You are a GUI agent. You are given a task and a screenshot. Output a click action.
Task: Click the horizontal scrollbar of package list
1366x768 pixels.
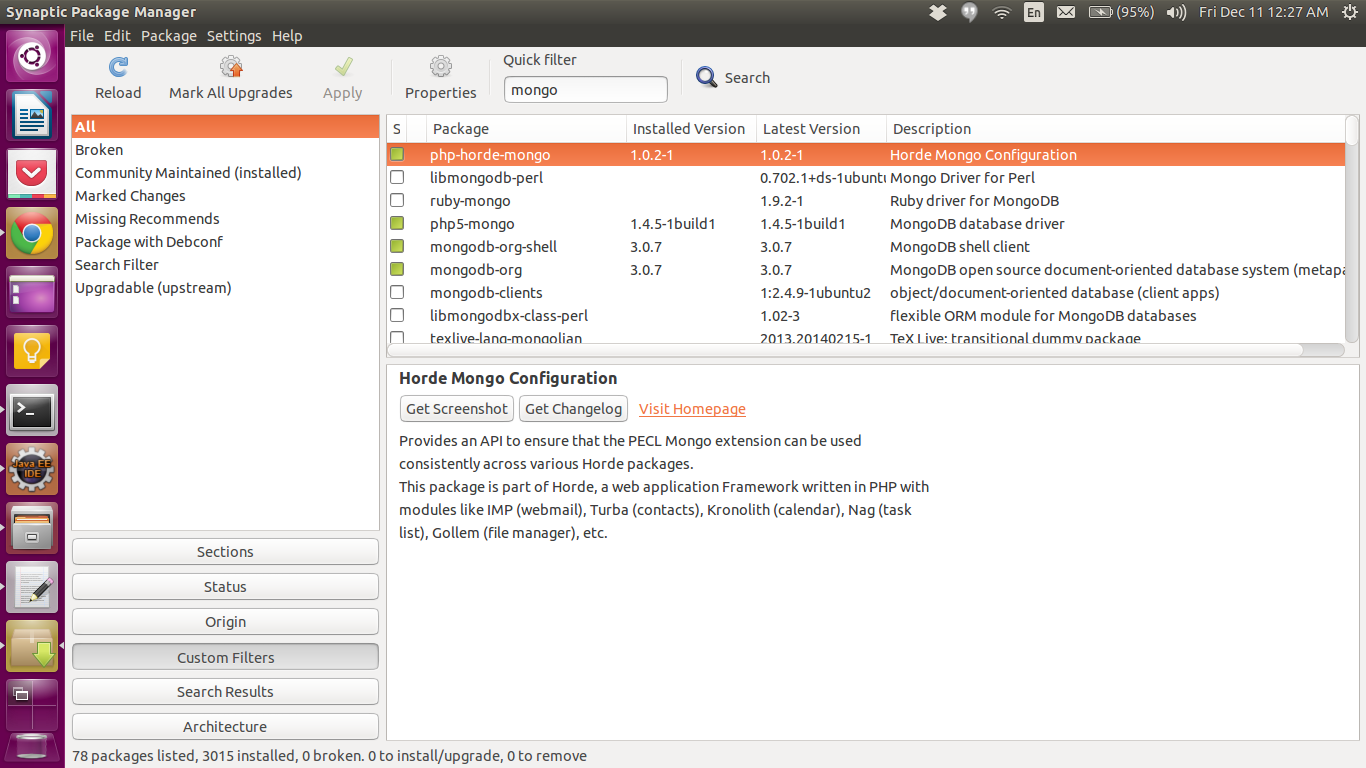[846, 350]
